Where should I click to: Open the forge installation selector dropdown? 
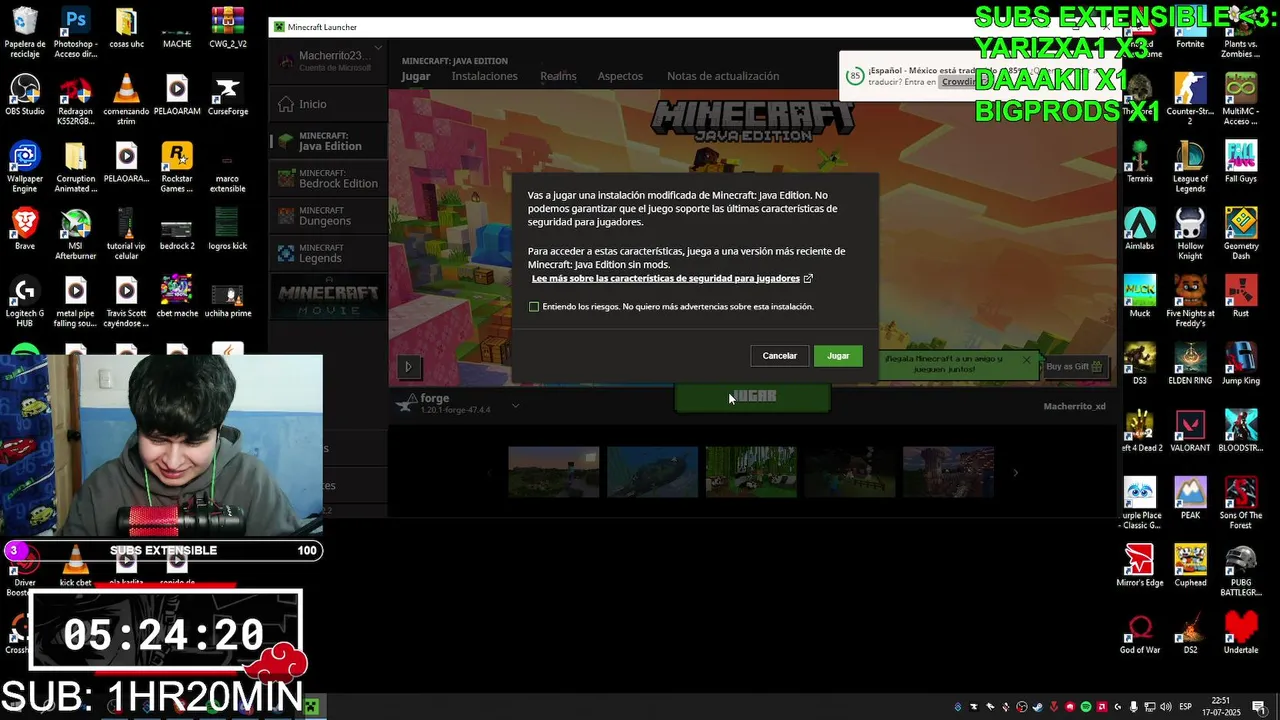coord(515,405)
